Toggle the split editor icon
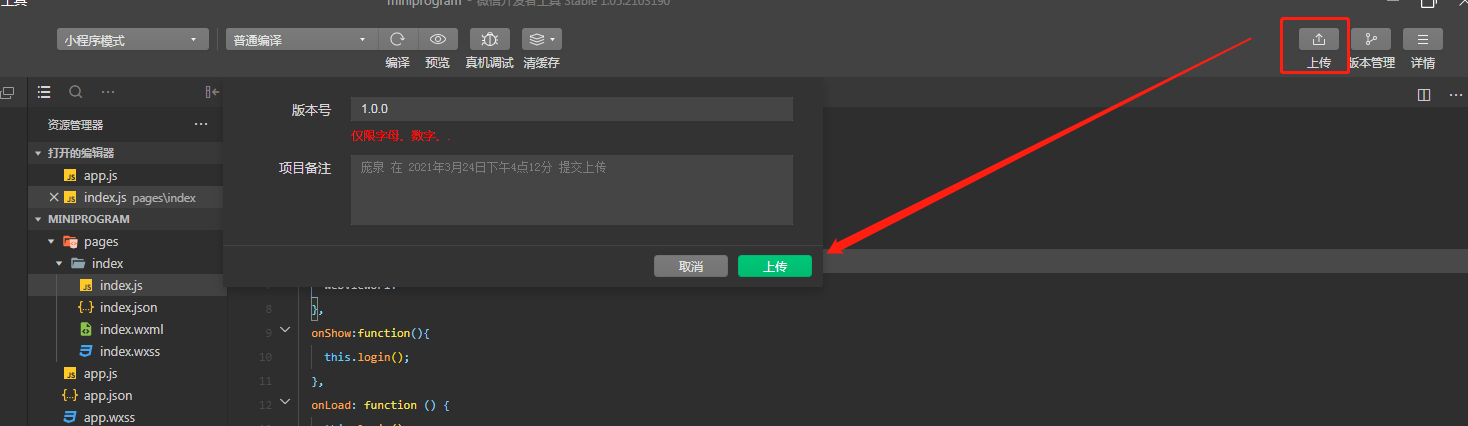Viewport: 1468px width, 426px height. (x=1424, y=94)
